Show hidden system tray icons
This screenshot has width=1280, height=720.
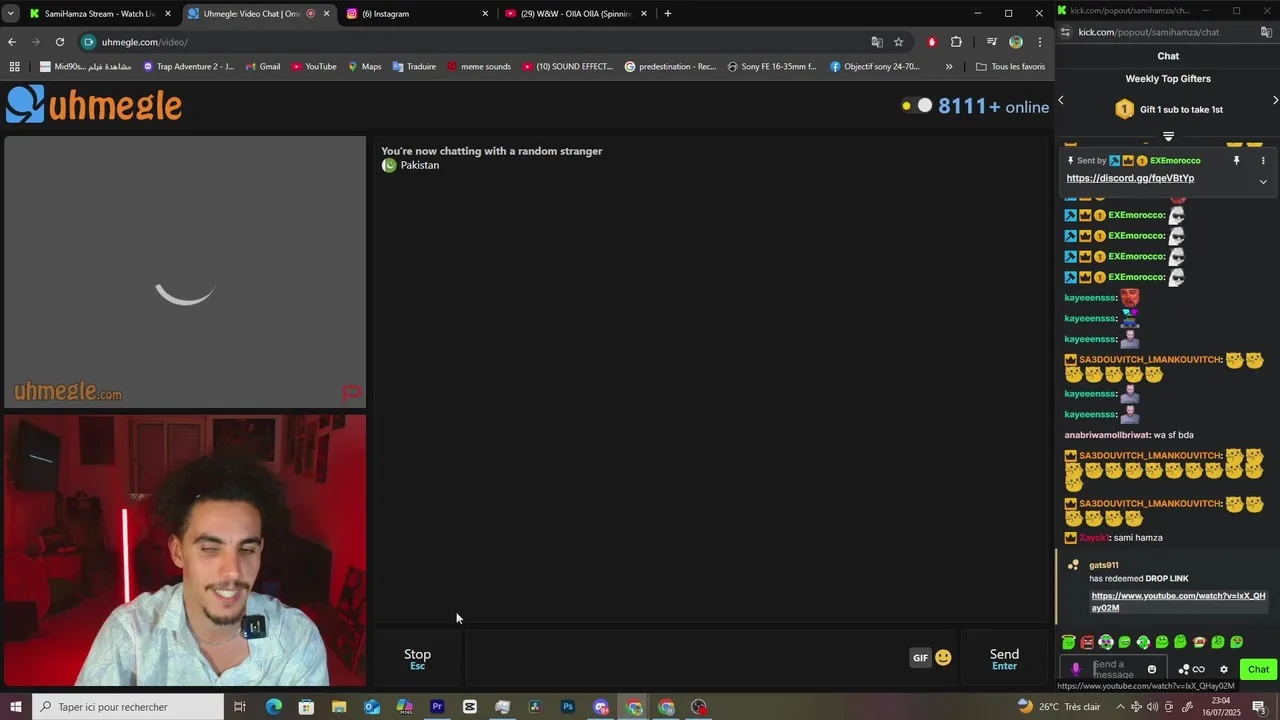pos(1120,707)
